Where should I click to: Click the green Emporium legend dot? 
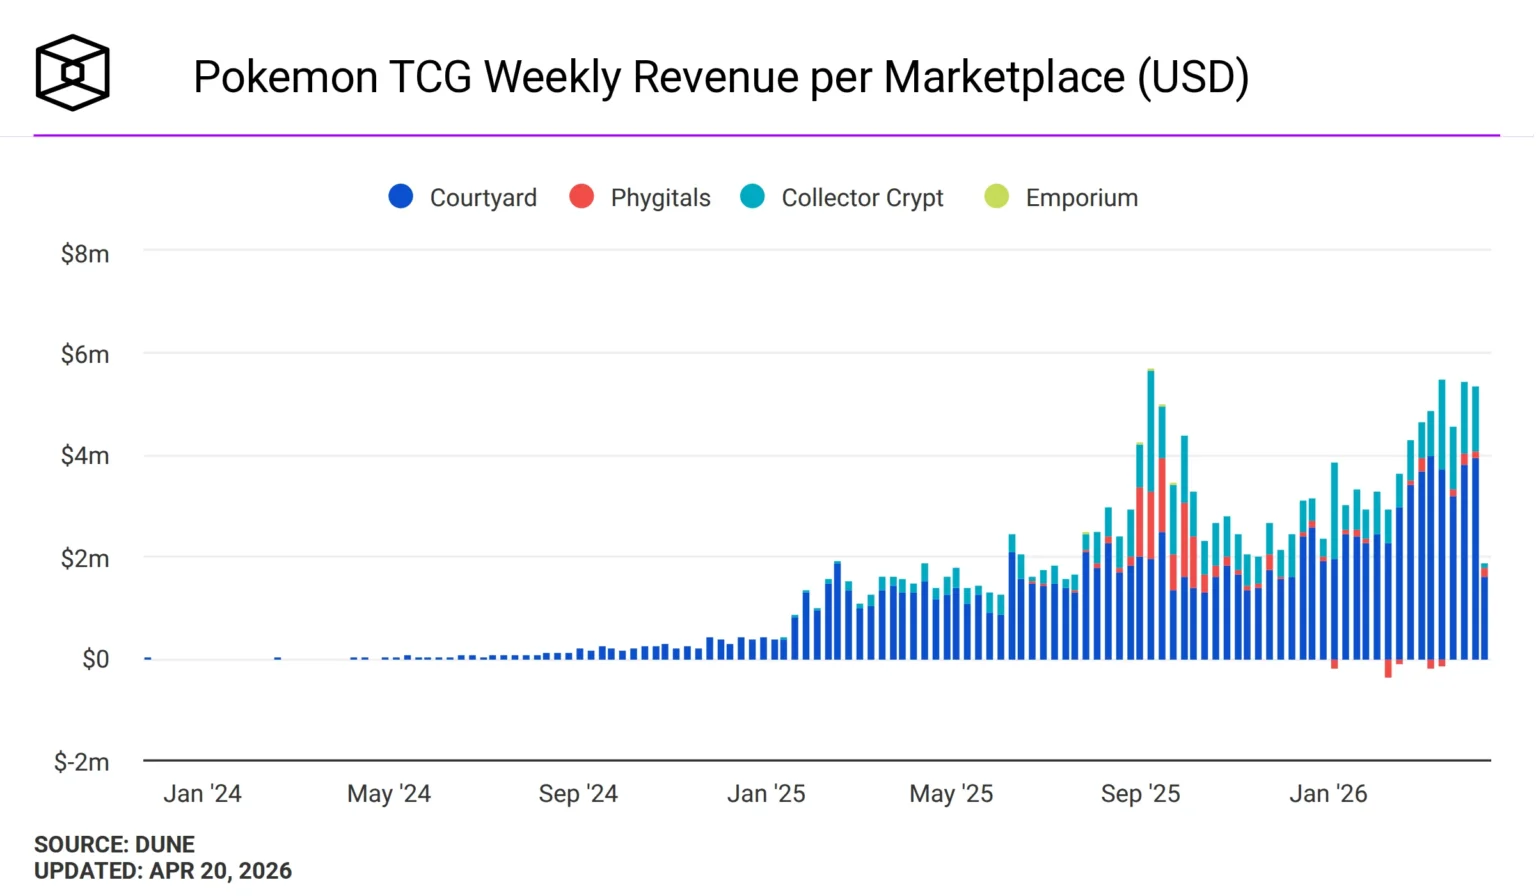(996, 197)
